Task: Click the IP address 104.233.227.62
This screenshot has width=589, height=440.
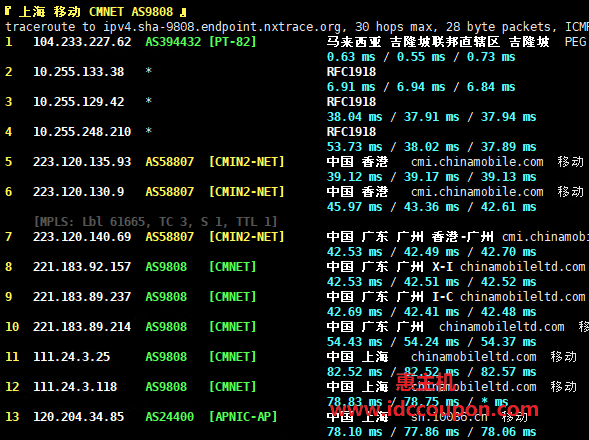Action: point(82,42)
